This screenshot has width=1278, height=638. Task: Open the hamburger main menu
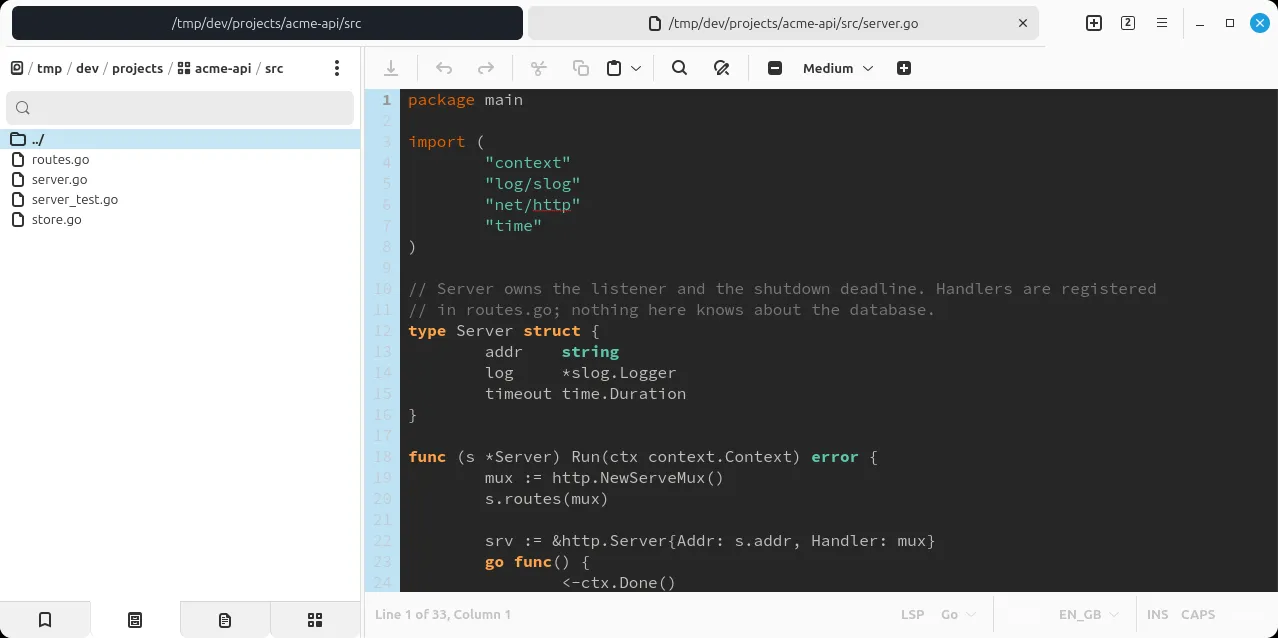[x=1162, y=23]
